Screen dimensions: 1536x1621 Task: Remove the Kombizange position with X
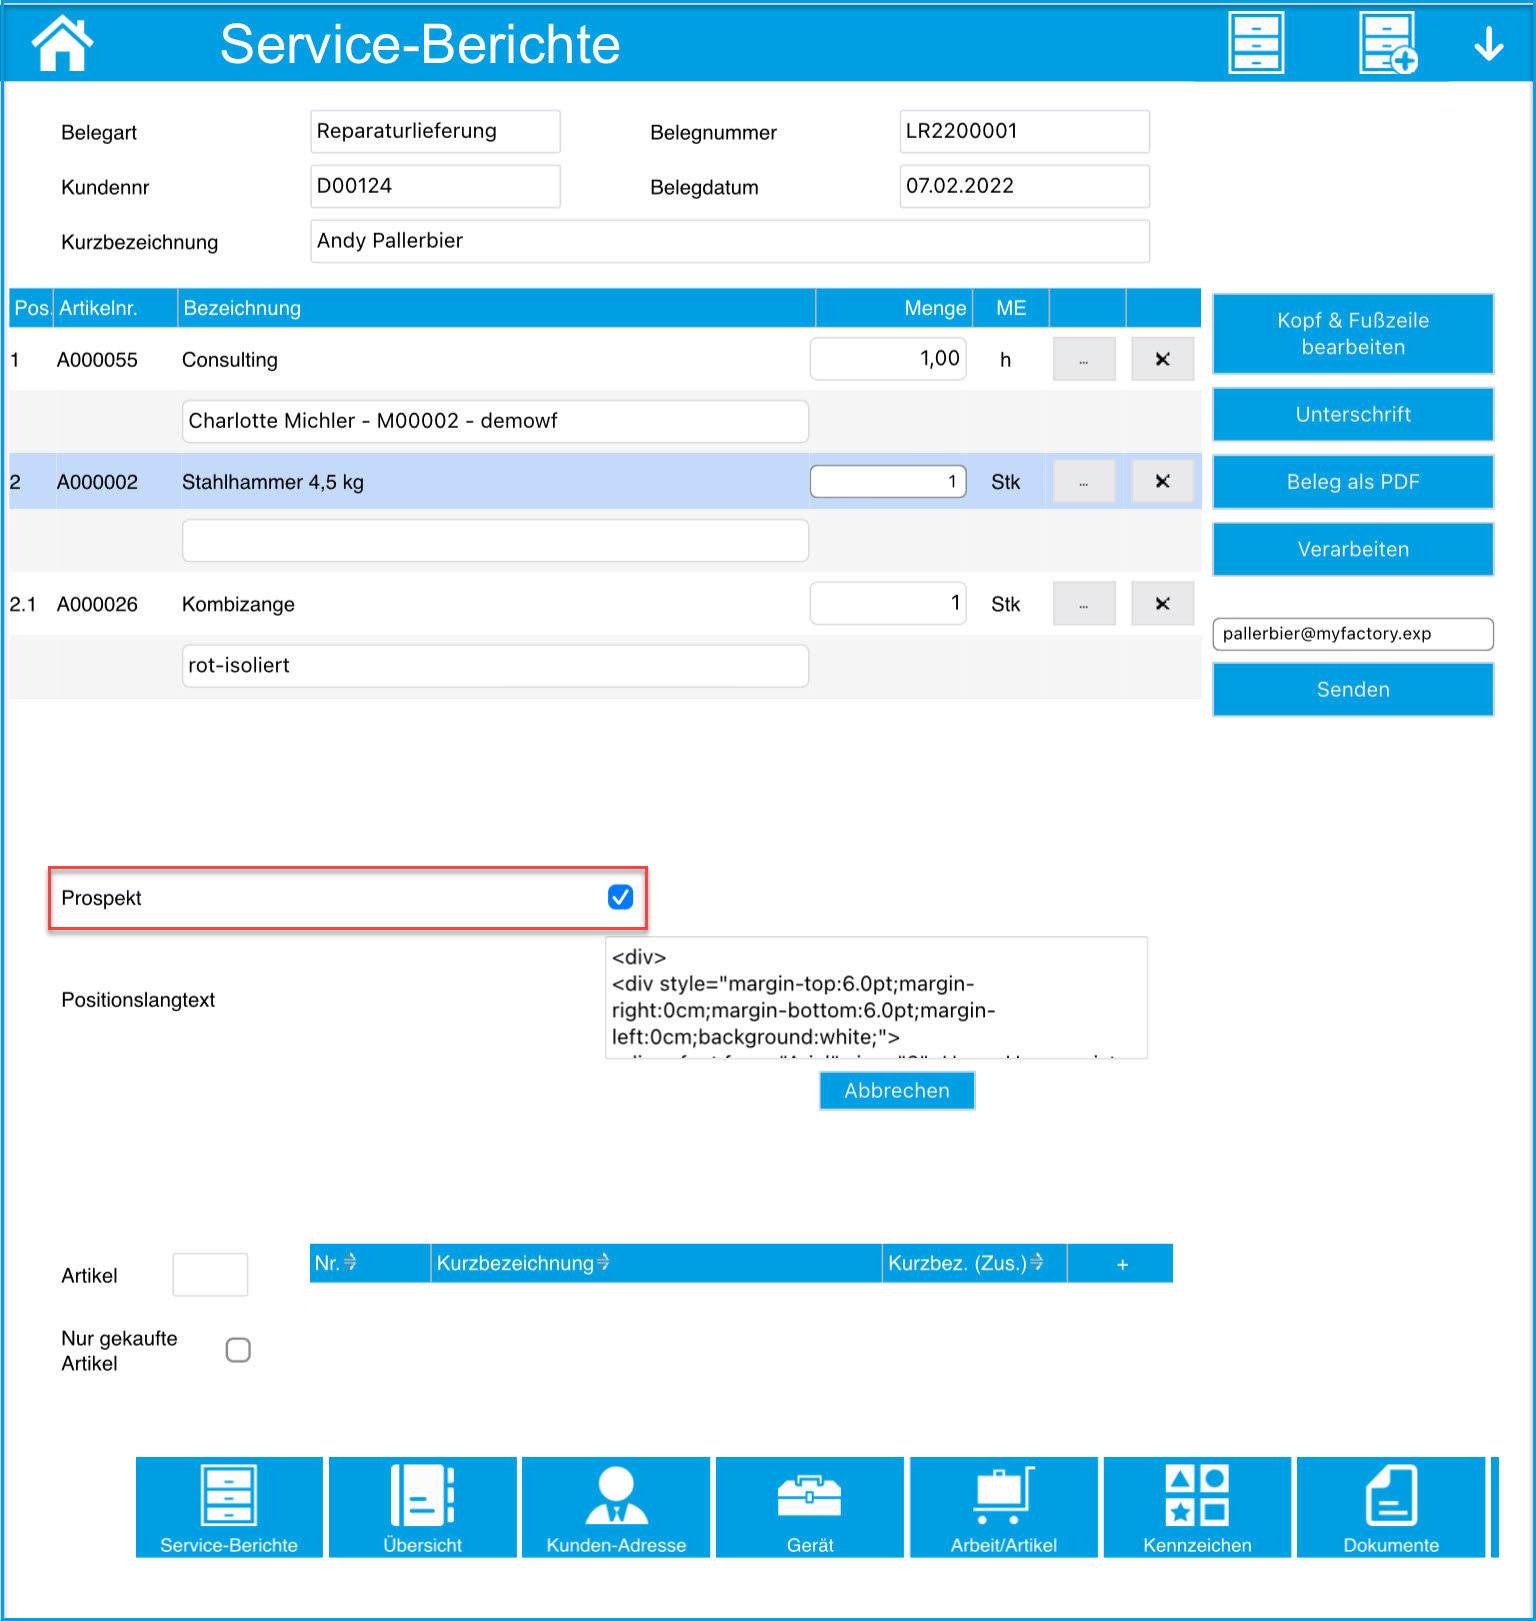[x=1162, y=604]
